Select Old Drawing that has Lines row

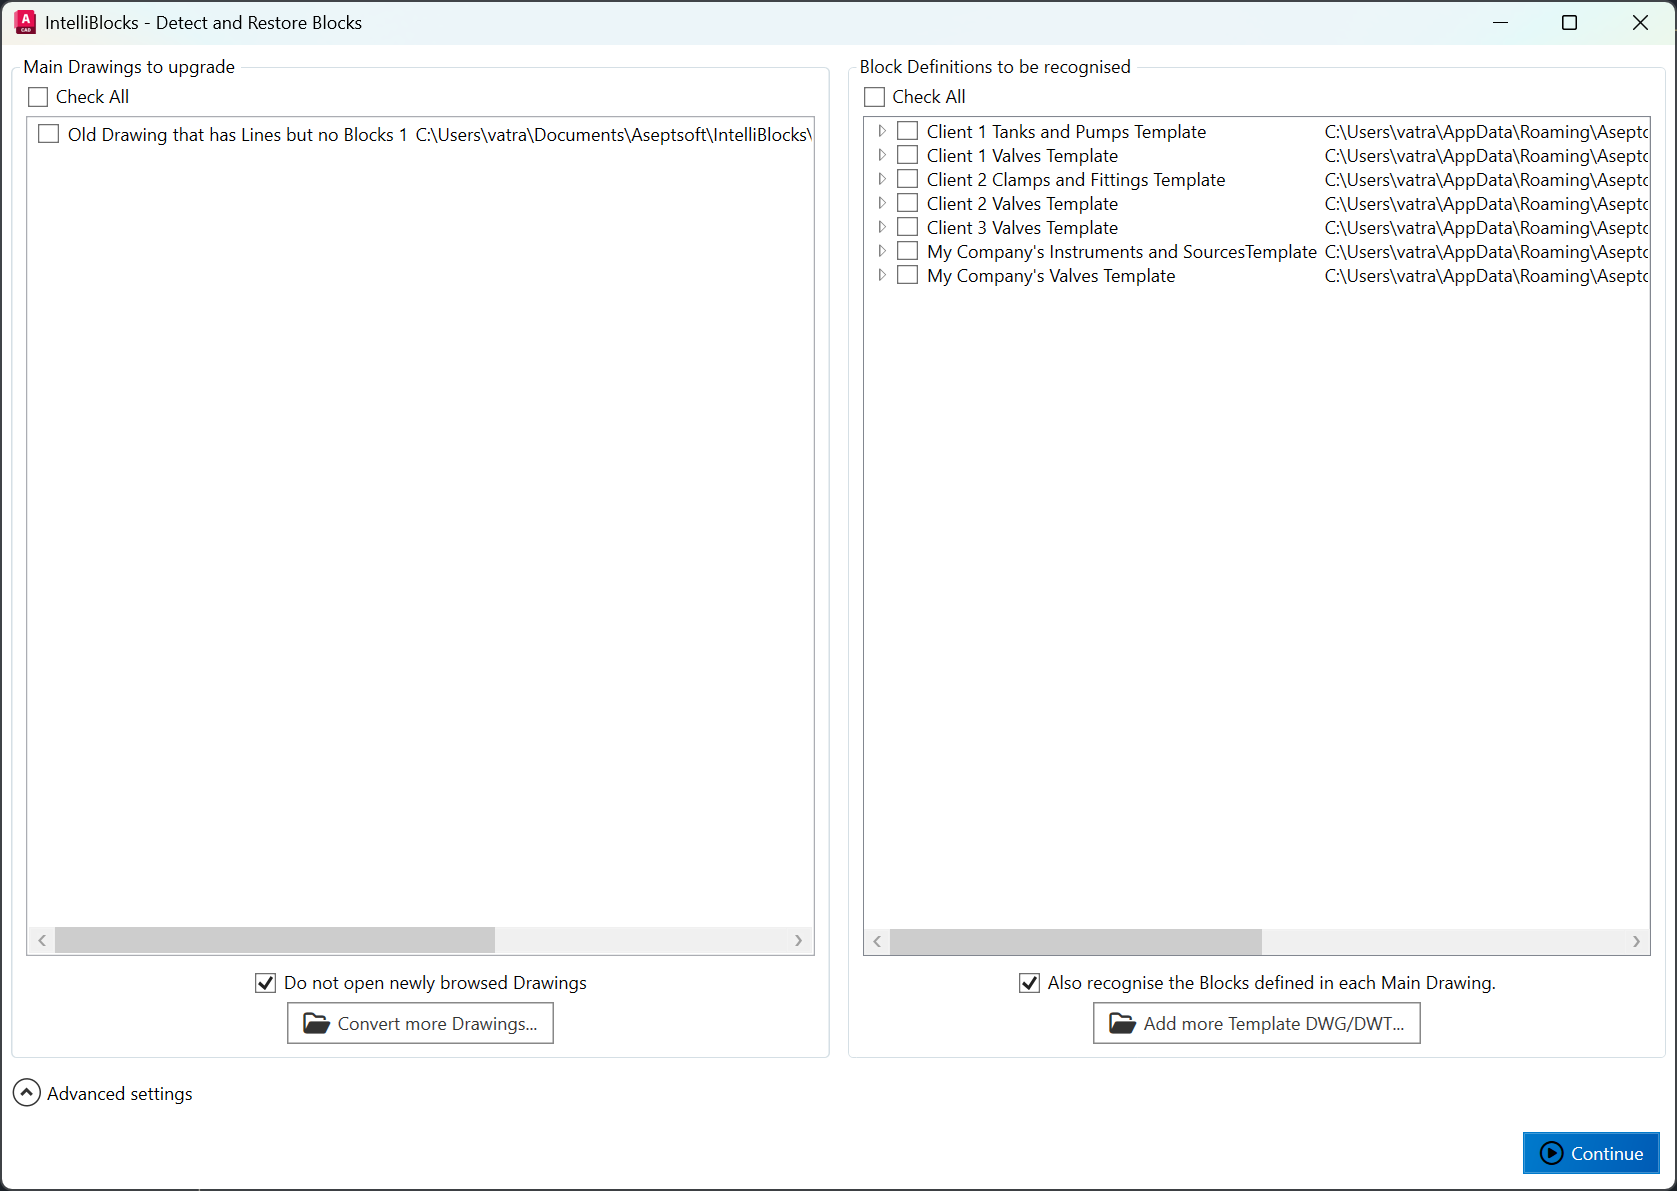point(237,135)
